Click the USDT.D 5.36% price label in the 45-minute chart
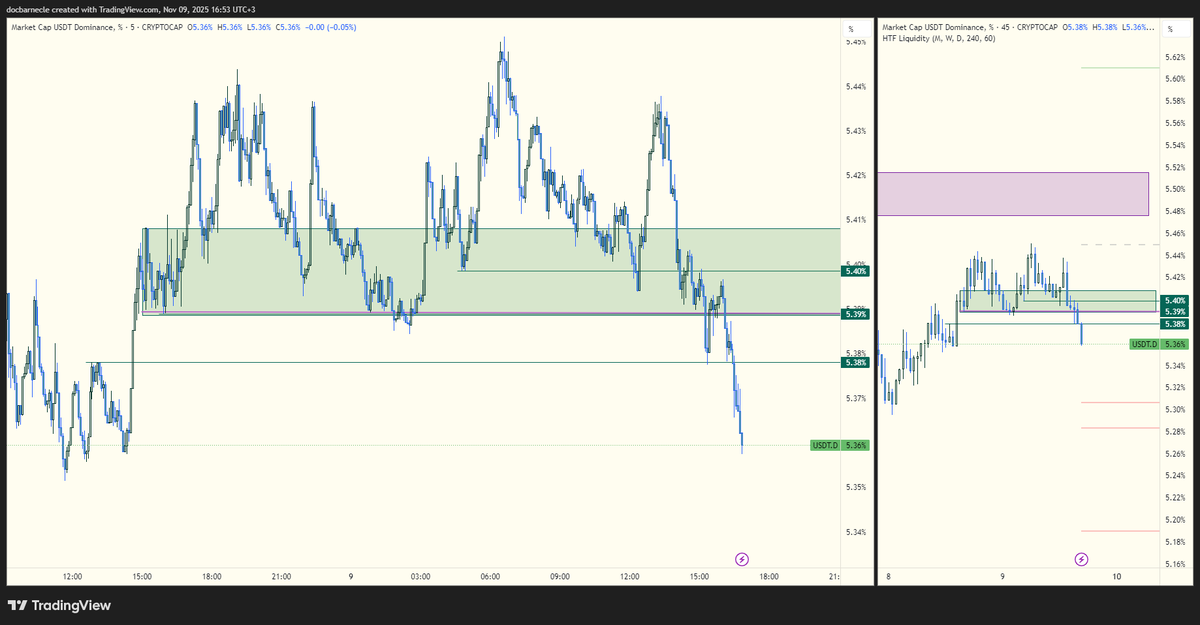Viewport: 1200px width, 625px height. 1159,344
